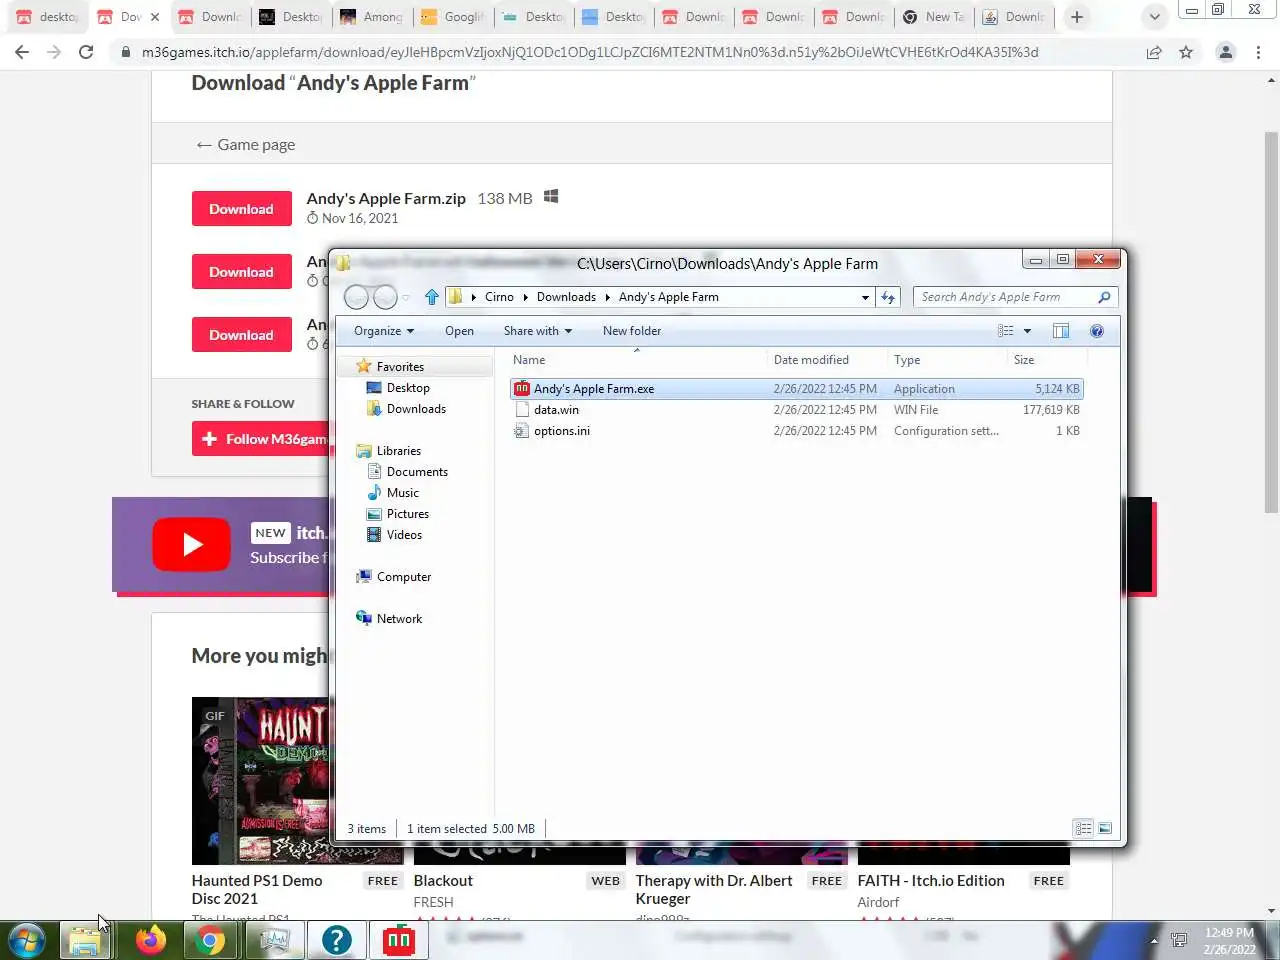The height and width of the screenshot is (960, 1280).
Task: Select Music in the navigation pane
Action: pos(403,493)
